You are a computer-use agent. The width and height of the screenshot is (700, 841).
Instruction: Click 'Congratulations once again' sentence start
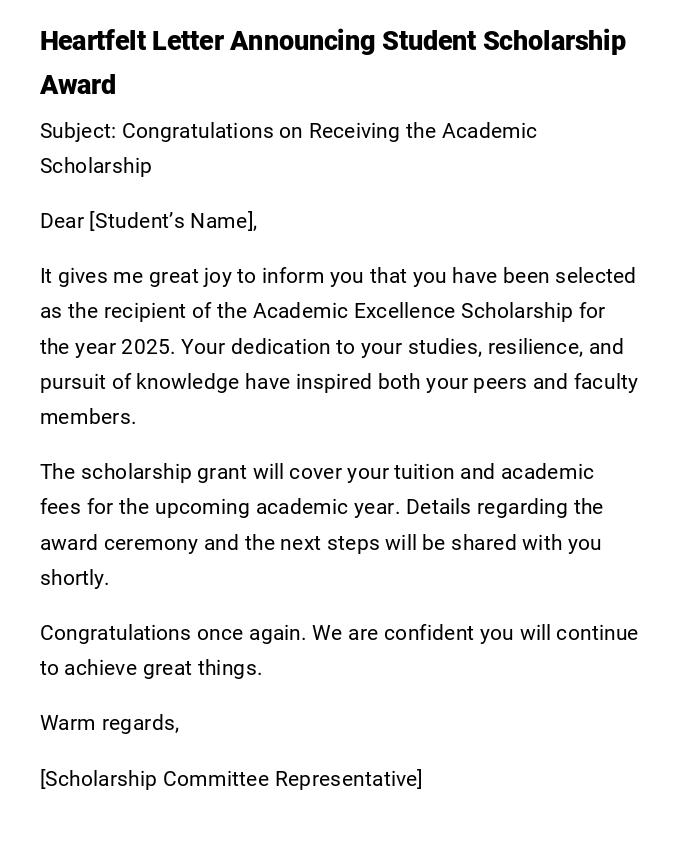pyautogui.click(x=173, y=634)
